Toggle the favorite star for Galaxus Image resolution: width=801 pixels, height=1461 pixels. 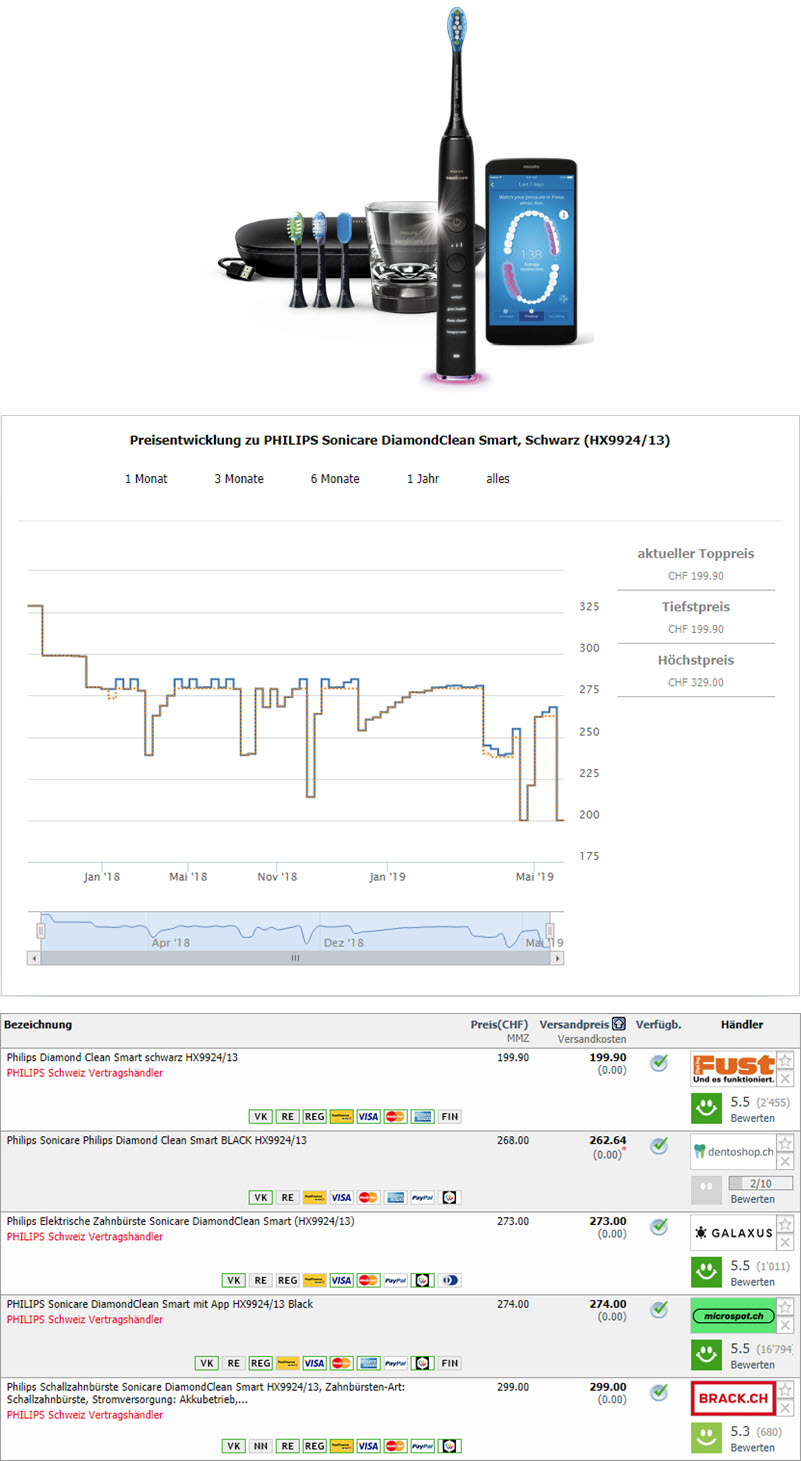tap(786, 1225)
